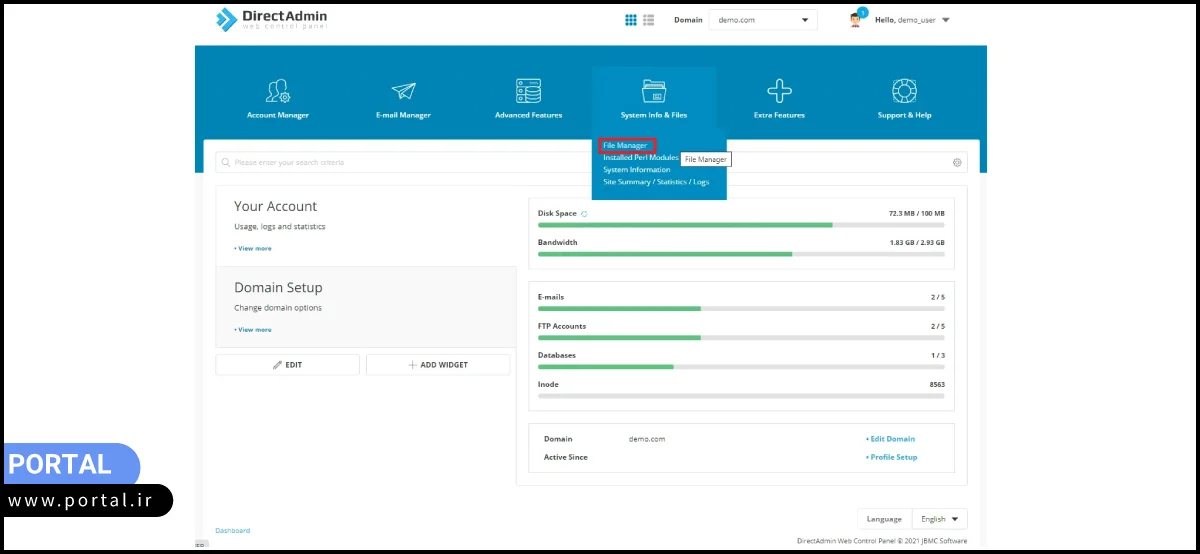The image size is (1200, 554).
Task: Open the demo.com domain dropdown
Action: pos(763,19)
